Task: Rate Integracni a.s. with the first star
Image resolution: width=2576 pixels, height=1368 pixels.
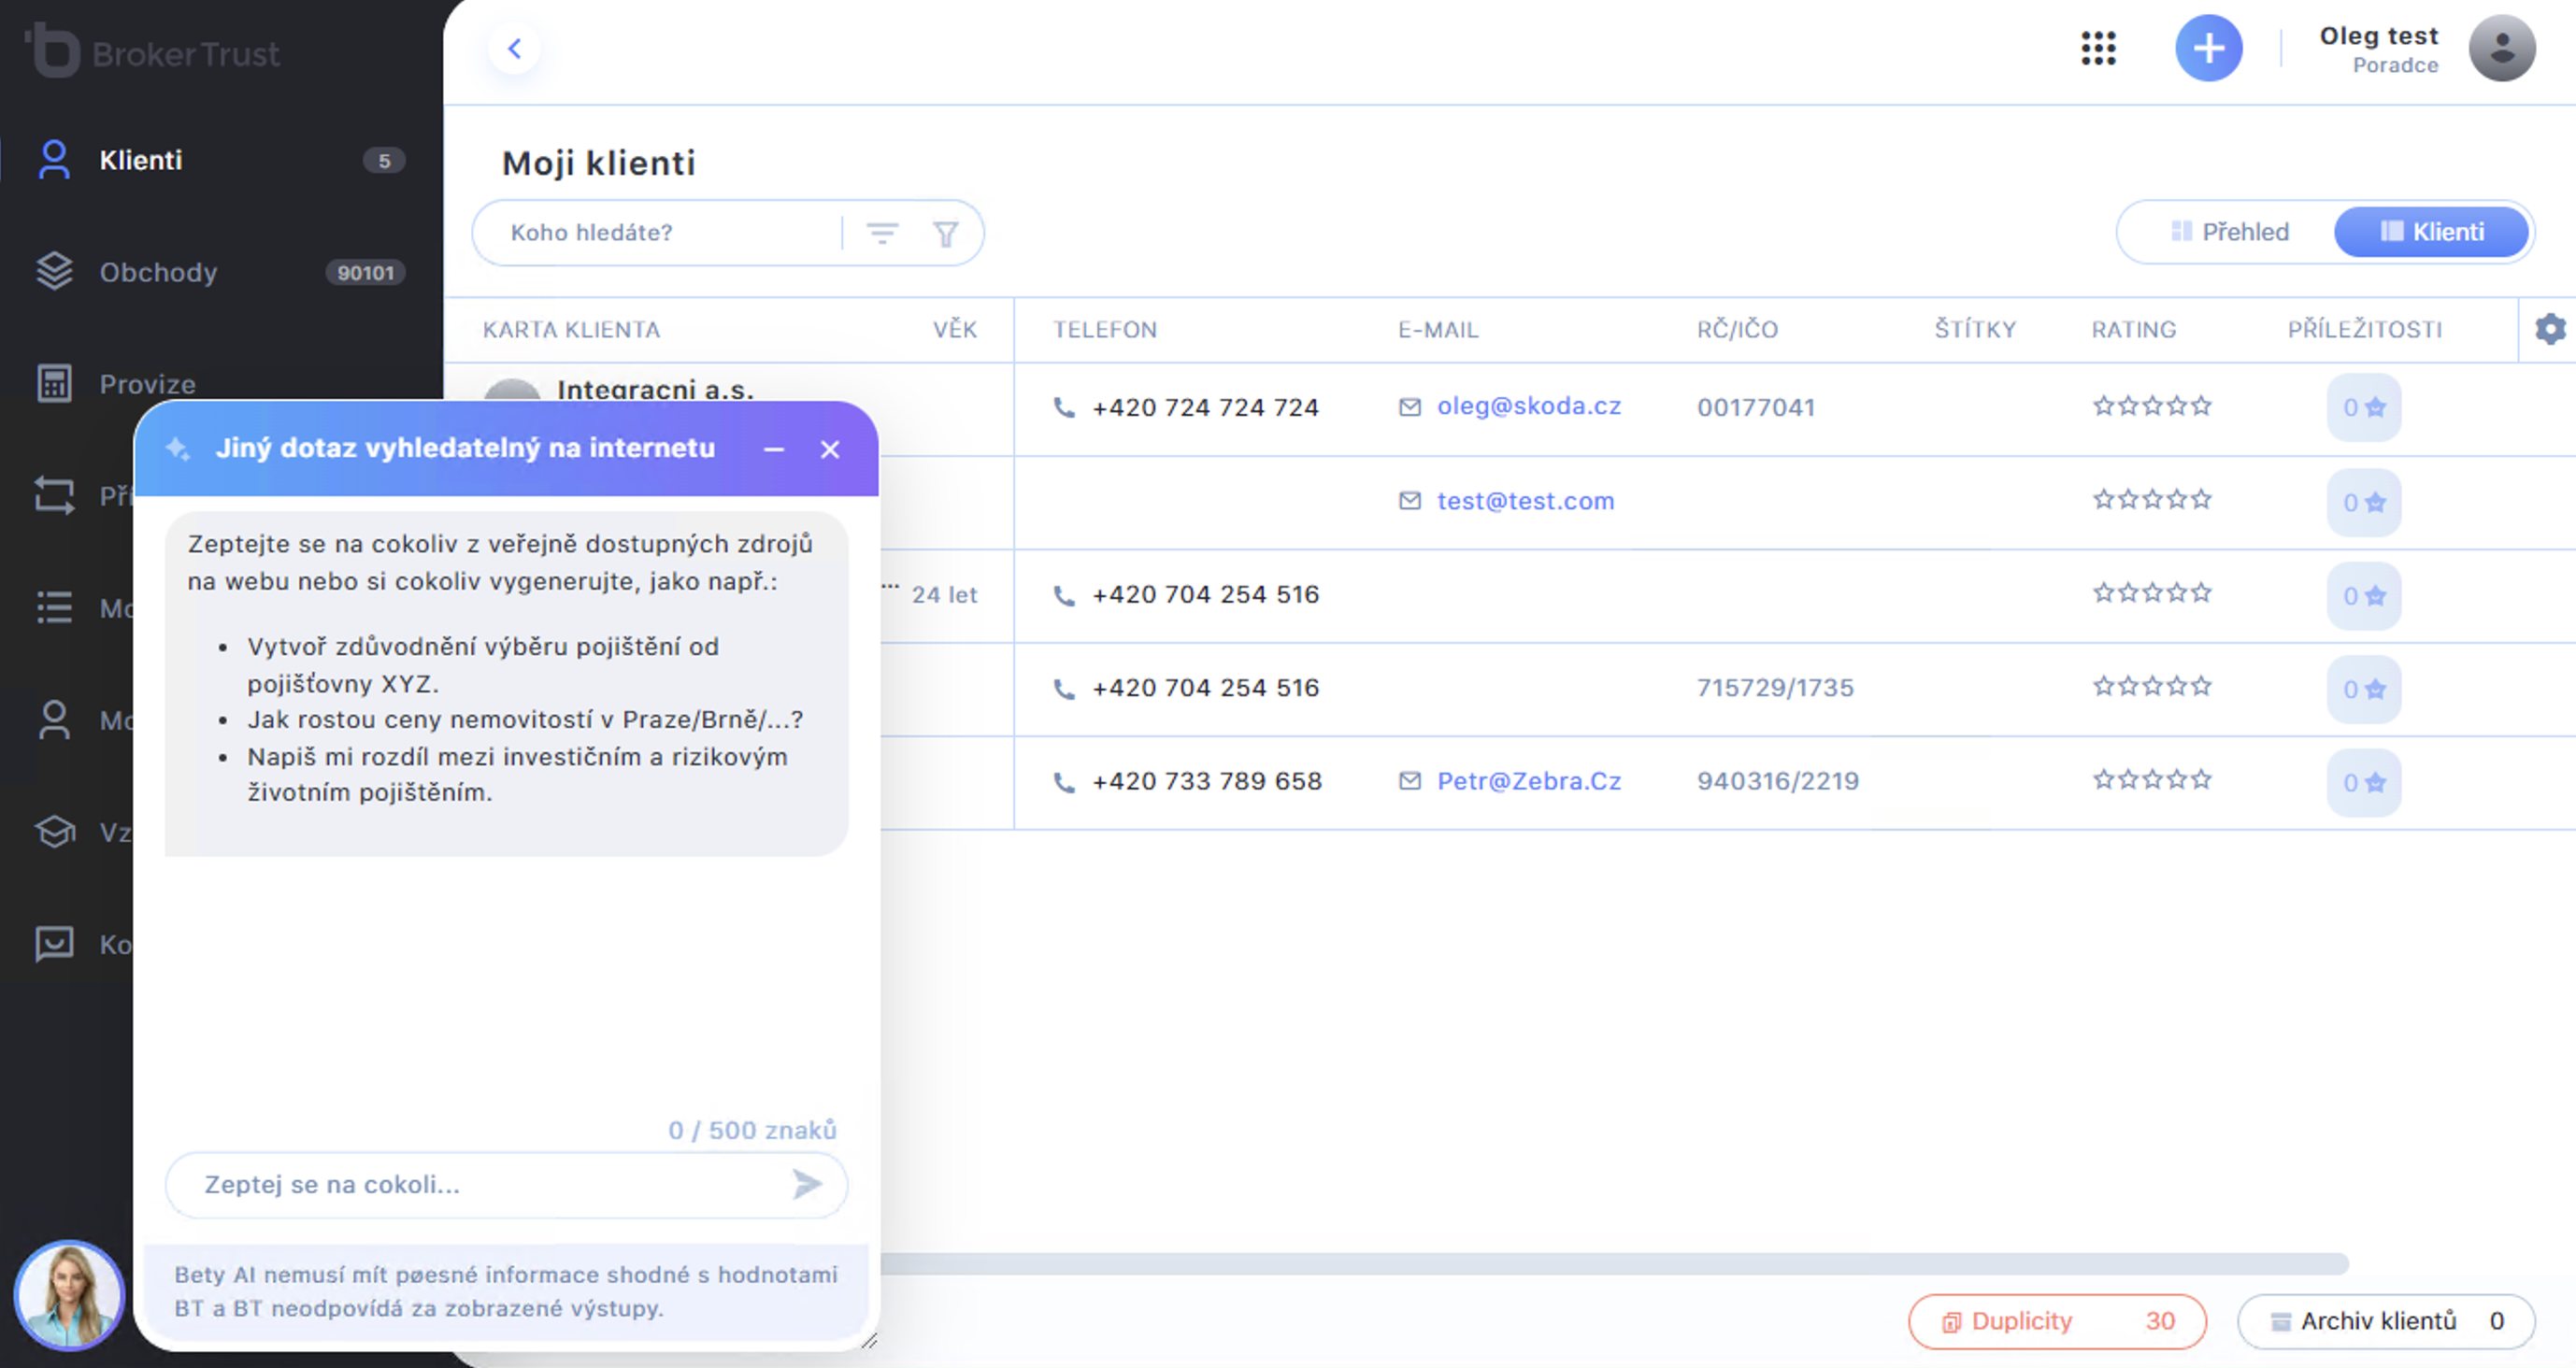Action: tap(2103, 406)
